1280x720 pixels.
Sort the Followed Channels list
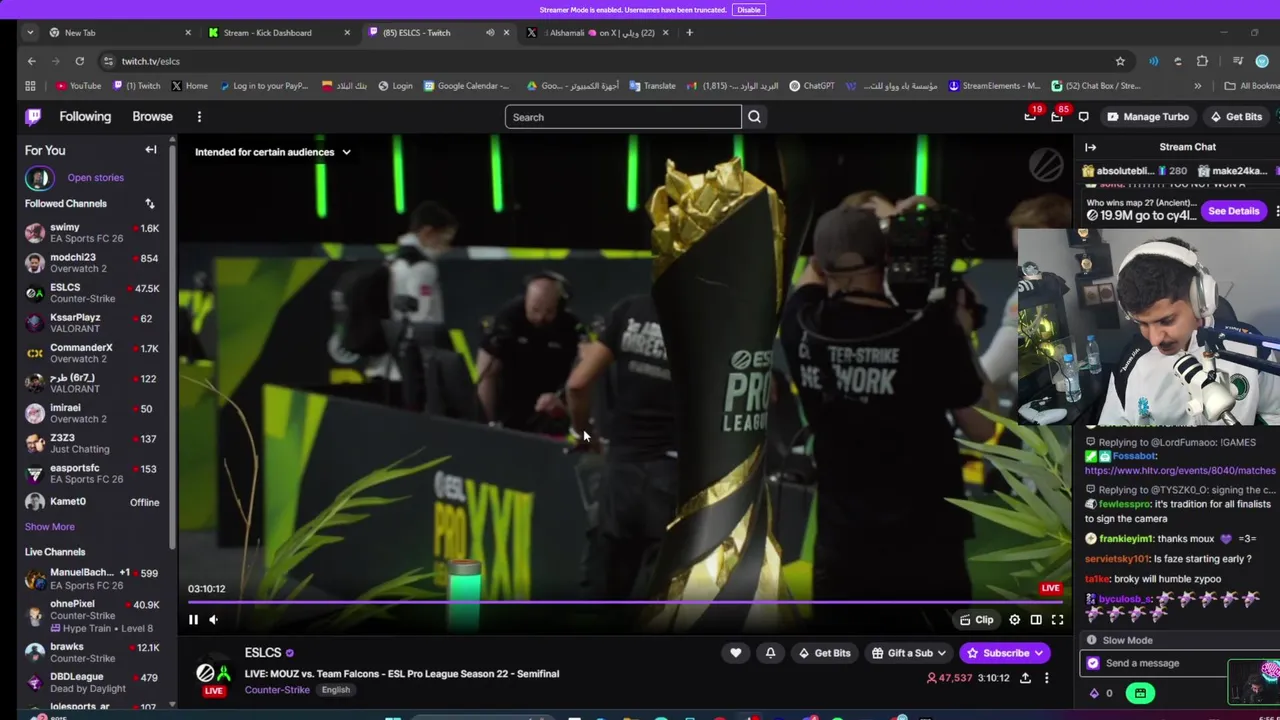tap(150, 204)
